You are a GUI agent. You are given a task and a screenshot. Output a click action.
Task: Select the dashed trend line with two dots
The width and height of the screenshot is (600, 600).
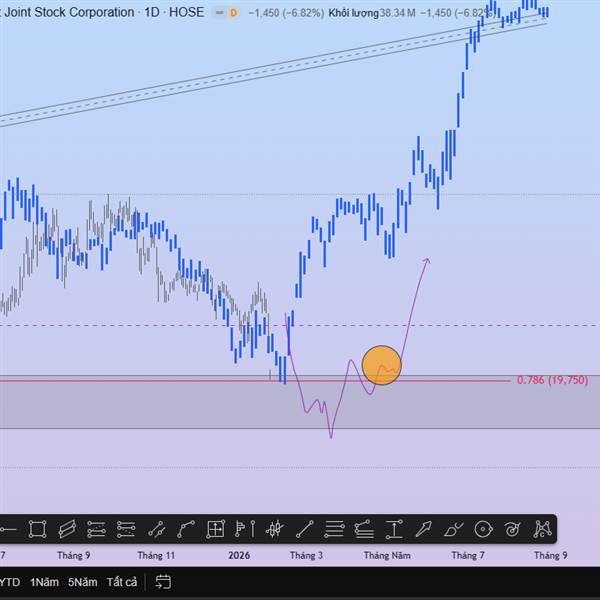pyautogui.click(x=157, y=530)
